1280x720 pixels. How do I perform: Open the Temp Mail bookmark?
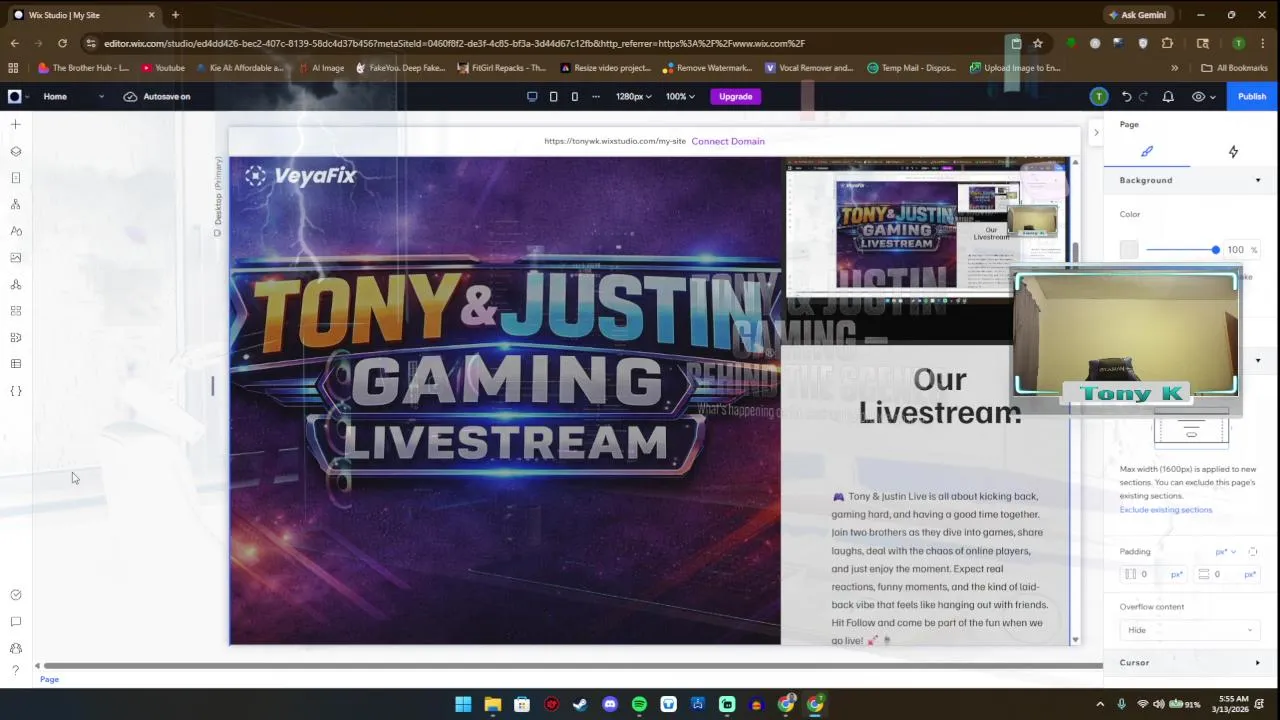911,68
